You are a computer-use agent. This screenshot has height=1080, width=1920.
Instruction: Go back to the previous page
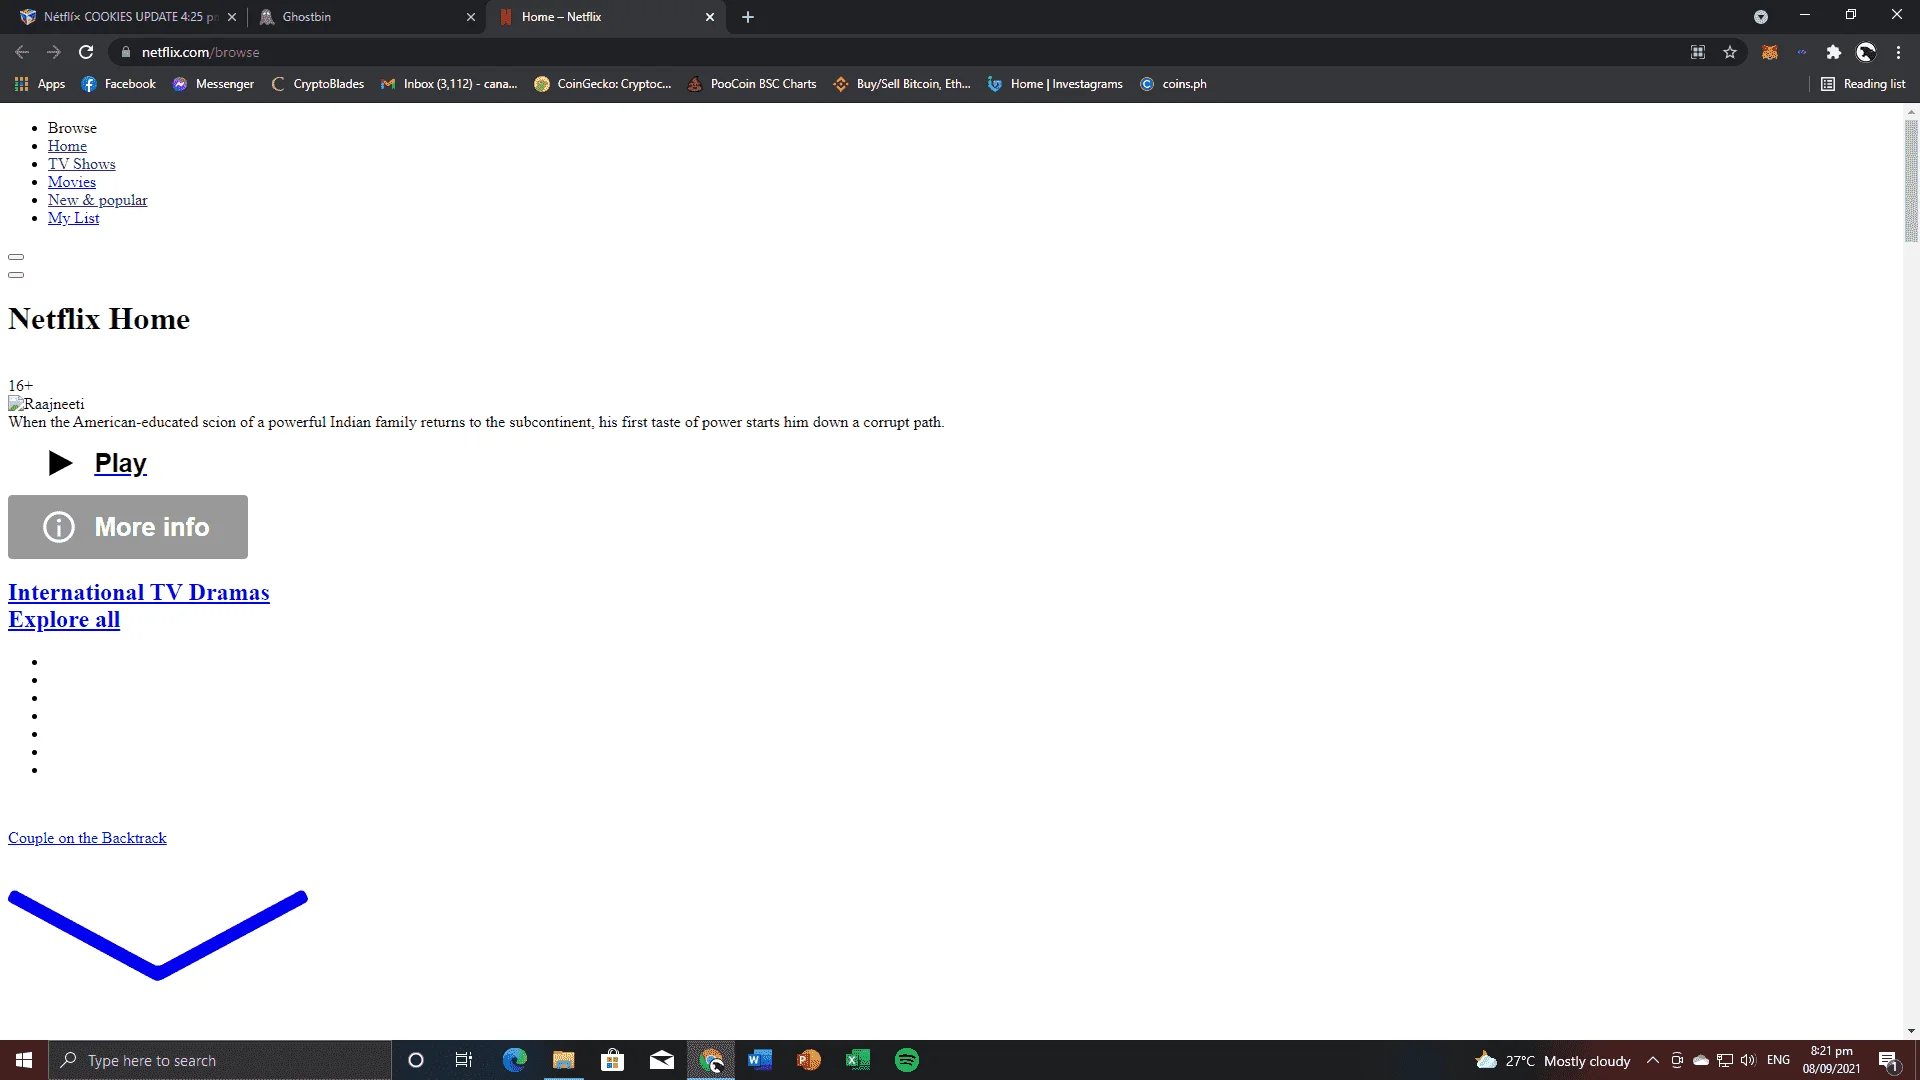pyautogui.click(x=22, y=52)
